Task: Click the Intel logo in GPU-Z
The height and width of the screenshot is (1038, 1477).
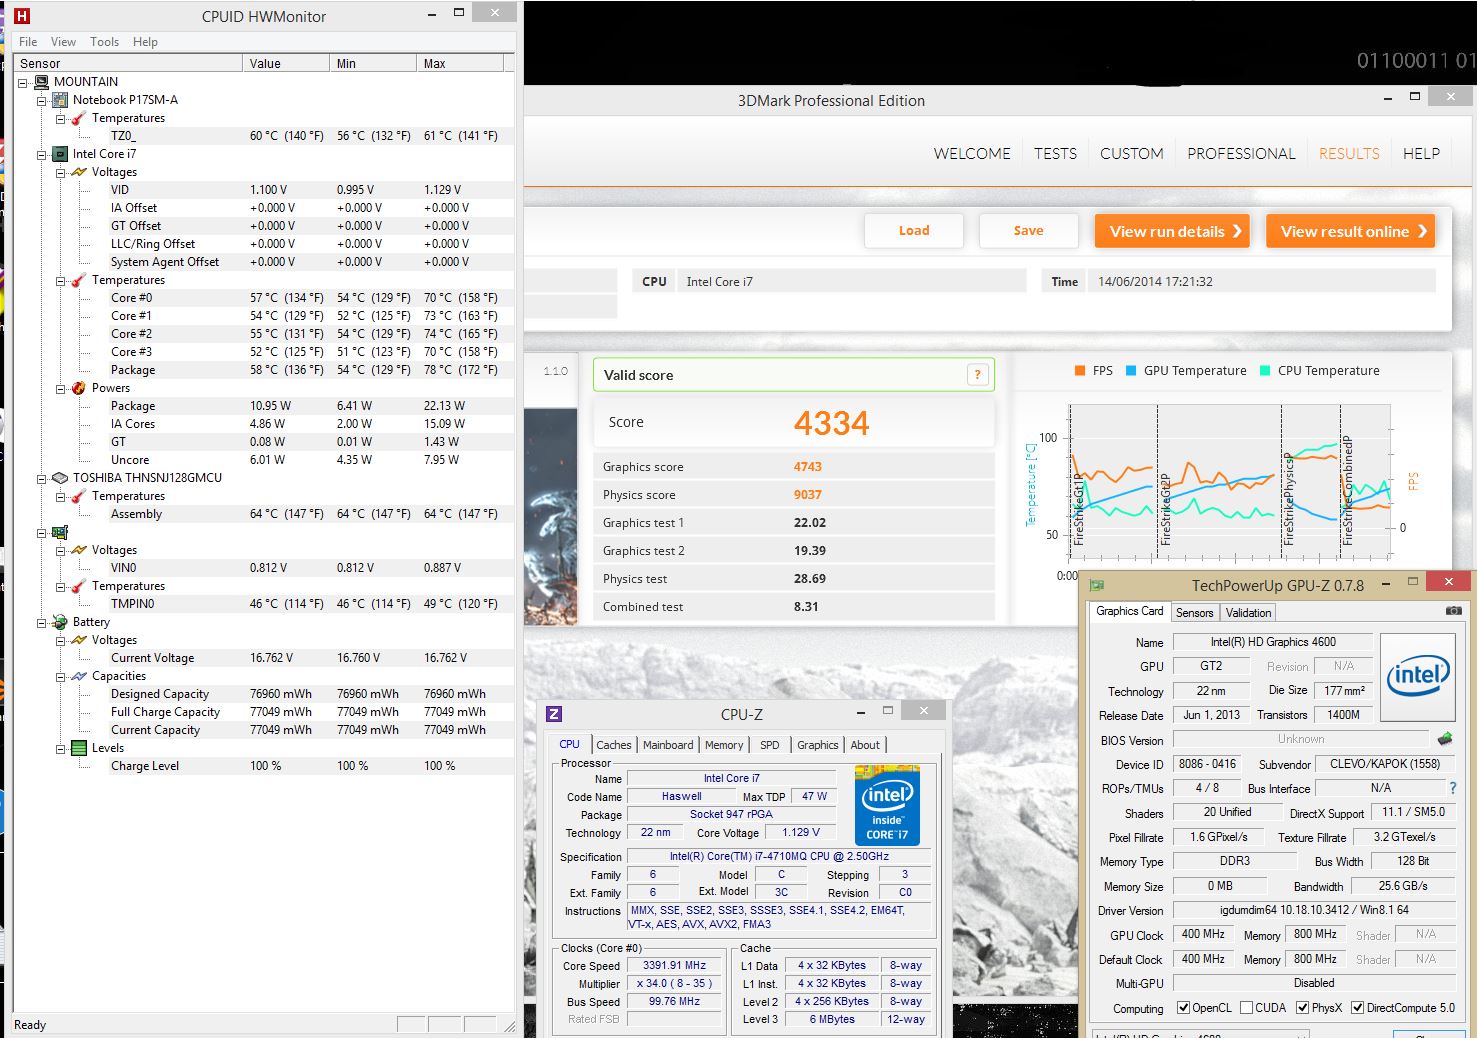Action: point(1417,676)
